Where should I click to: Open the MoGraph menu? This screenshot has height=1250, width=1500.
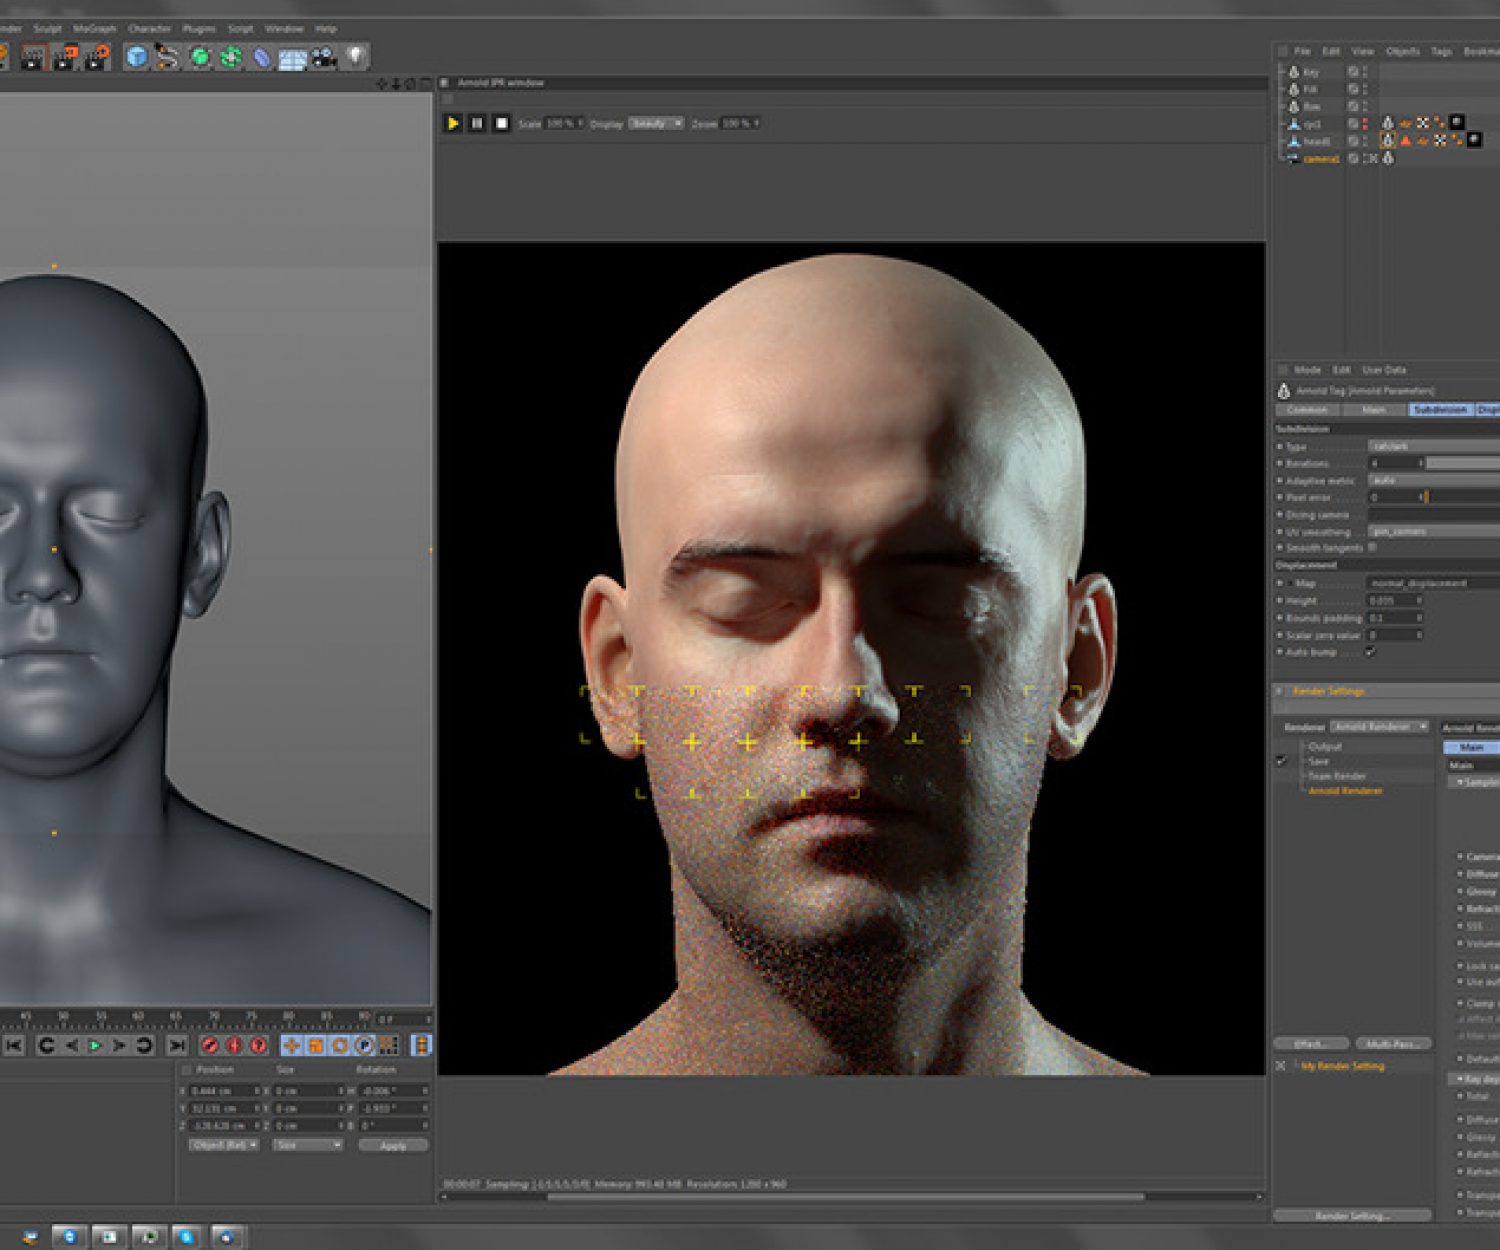pyautogui.click(x=95, y=29)
